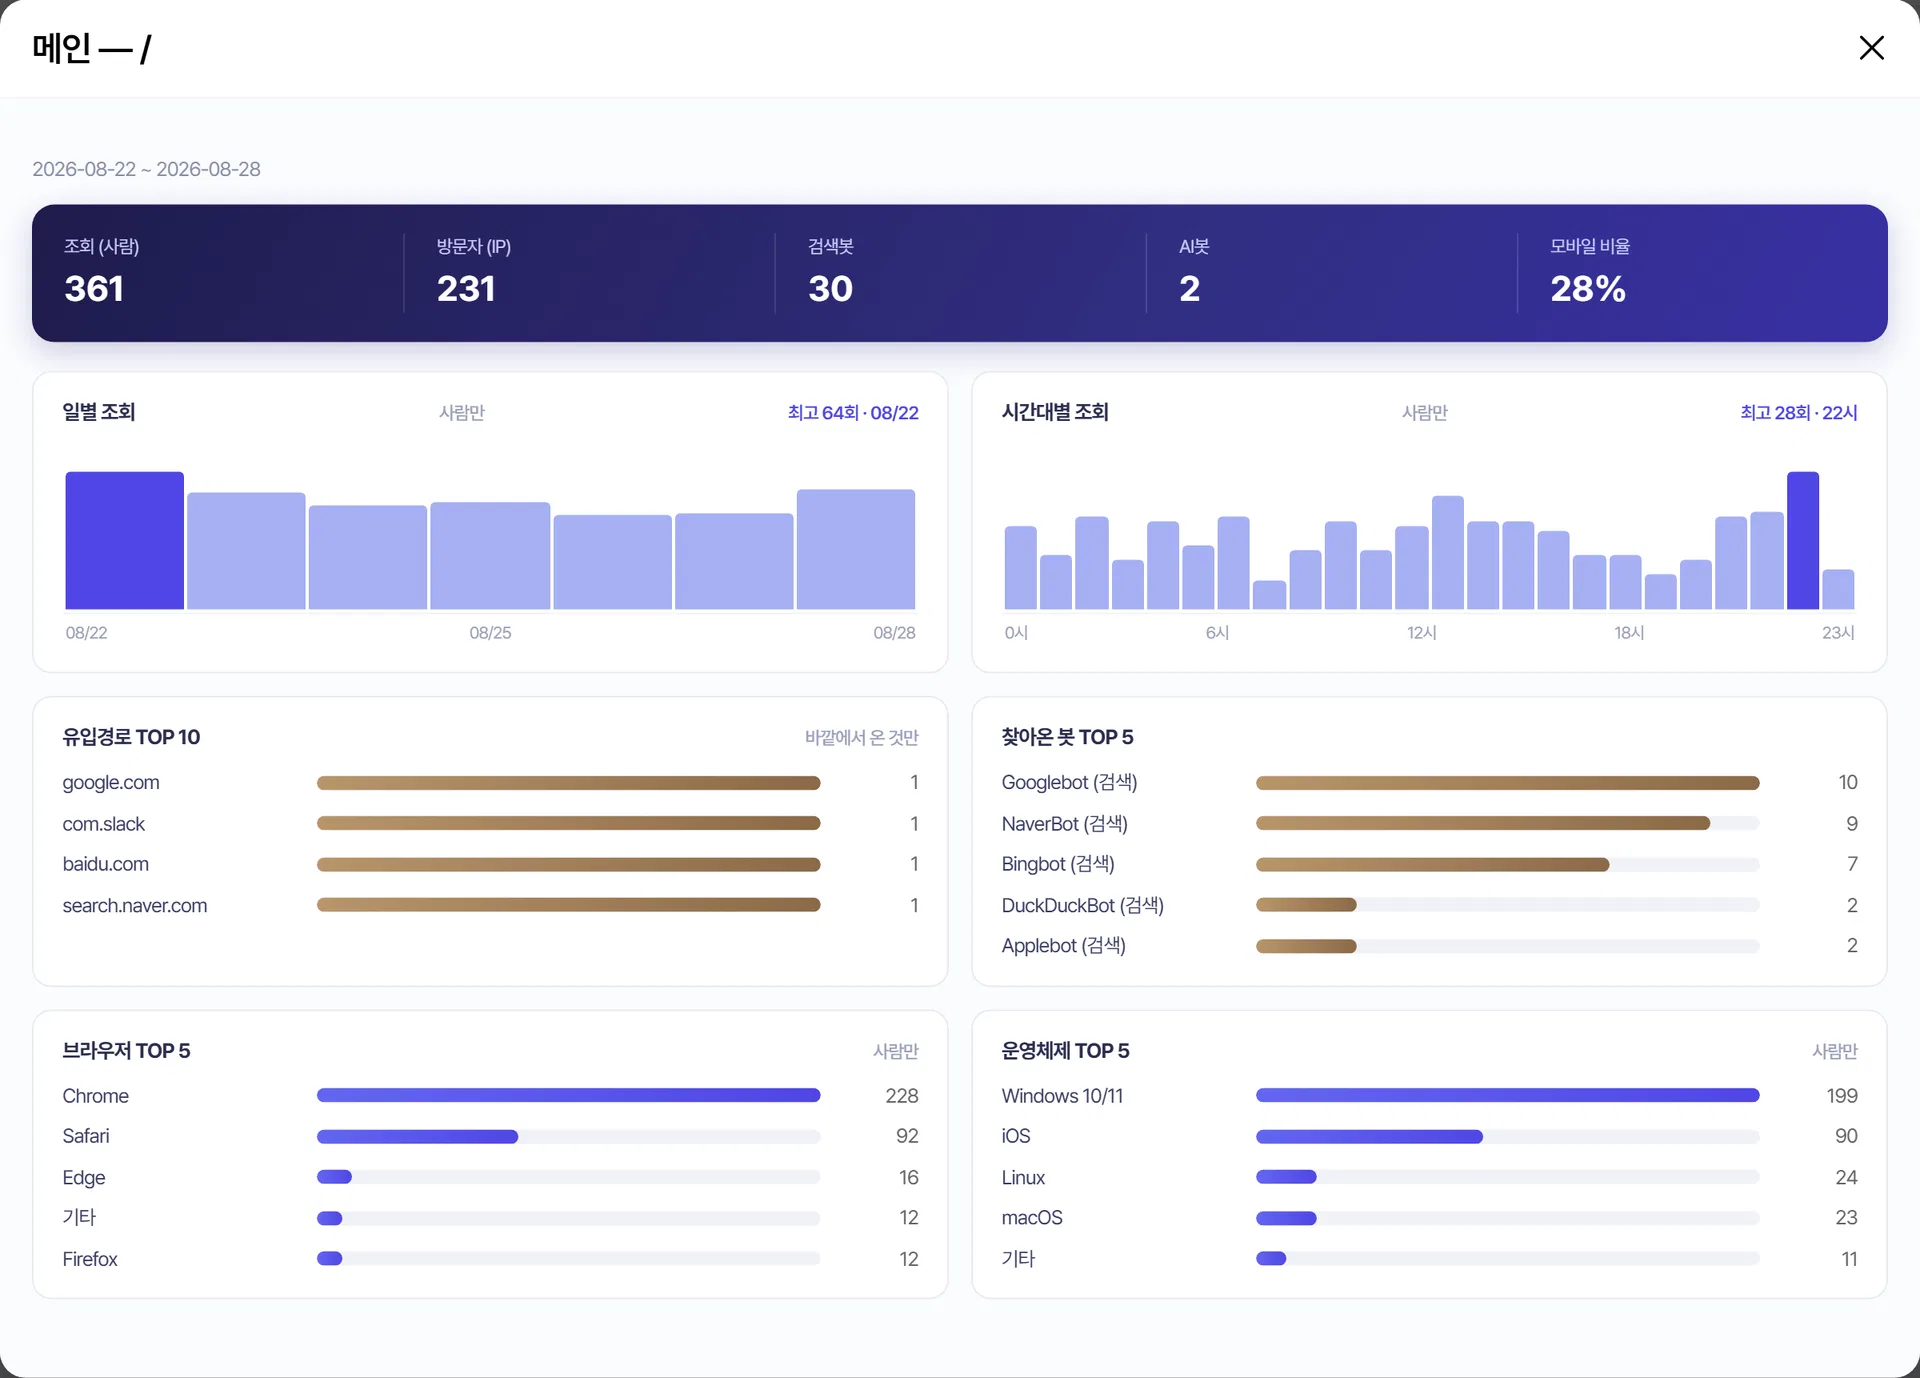Select the Safari browser row label
Image resolution: width=1920 pixels, height=1378 pixels.
point(86,1136)
